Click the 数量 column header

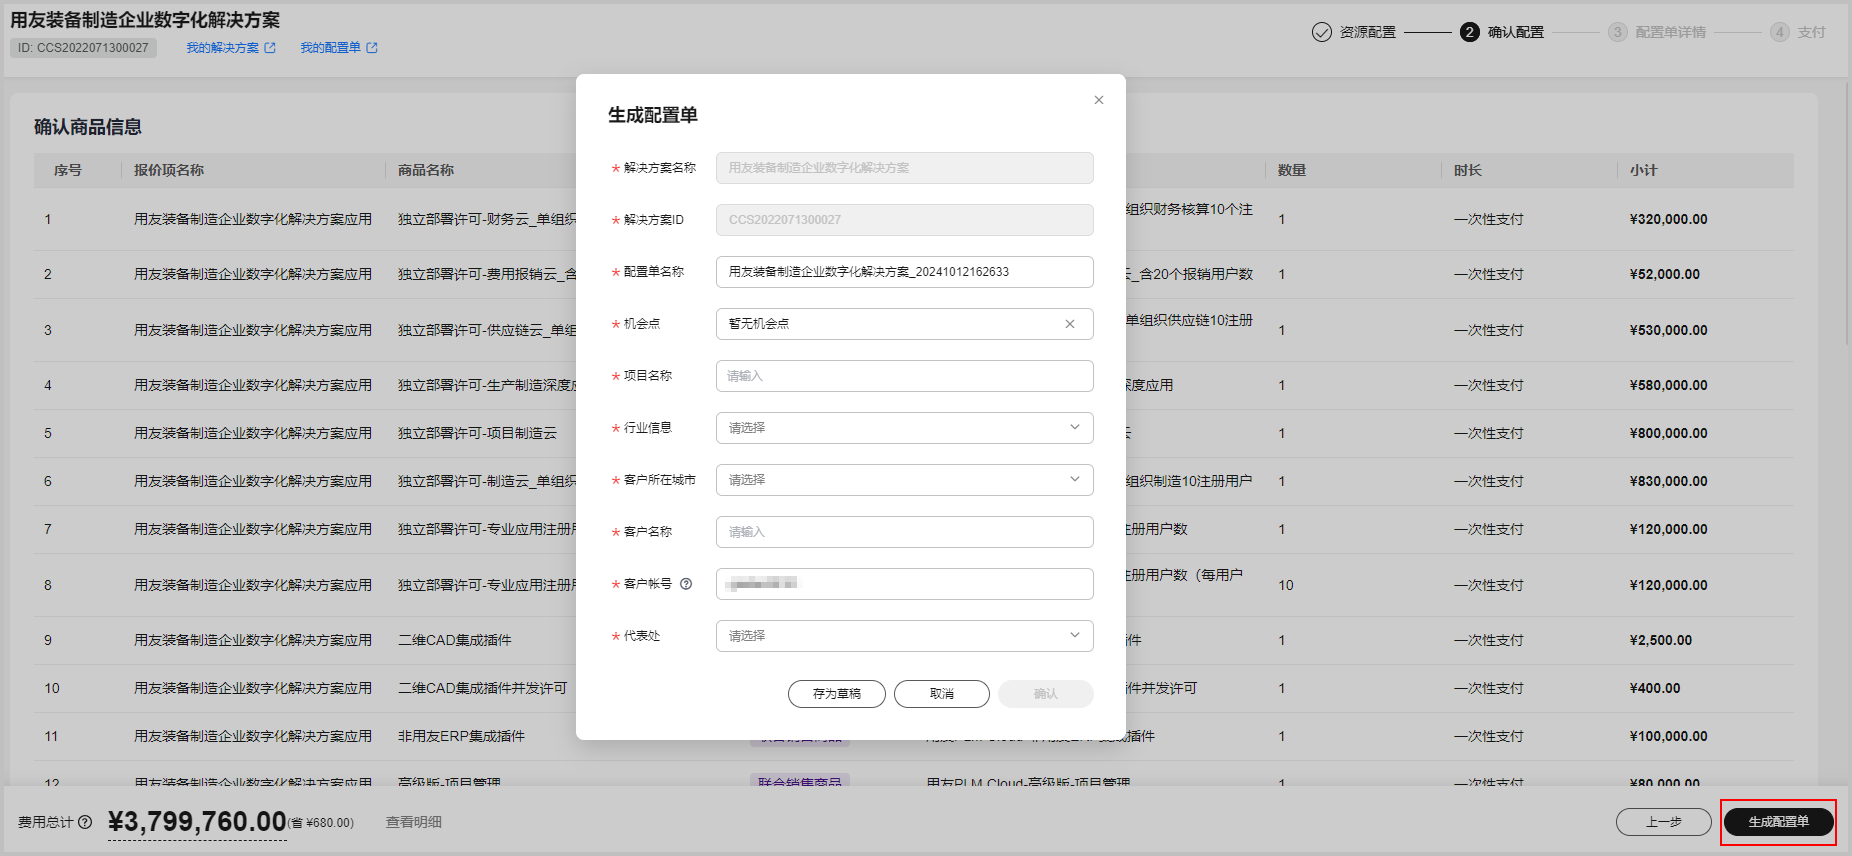pyautogui.click(x=1292, y=170)
